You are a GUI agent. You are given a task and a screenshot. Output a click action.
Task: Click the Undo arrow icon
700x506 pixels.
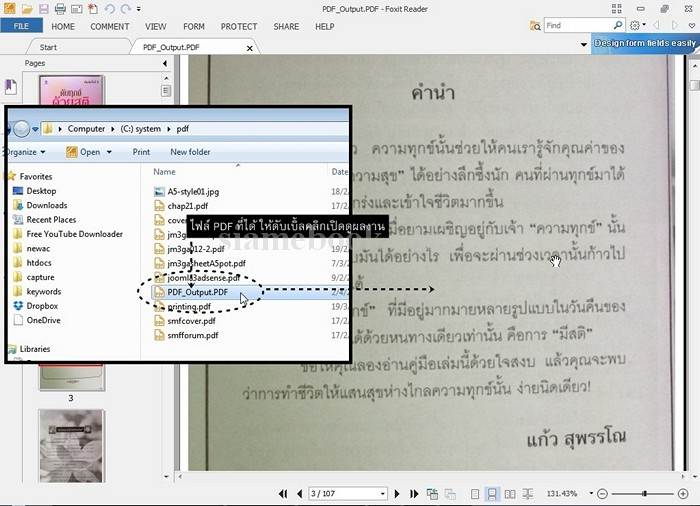click(109, 8)
